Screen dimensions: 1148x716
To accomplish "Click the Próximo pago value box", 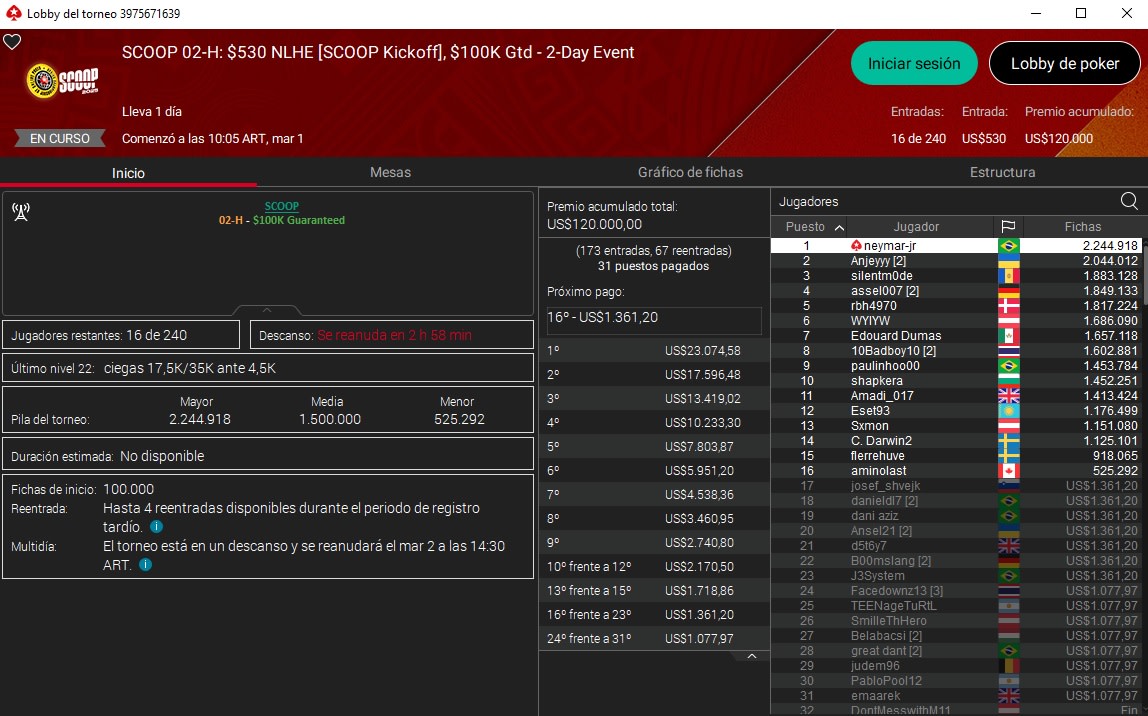I will click(654, 320).
